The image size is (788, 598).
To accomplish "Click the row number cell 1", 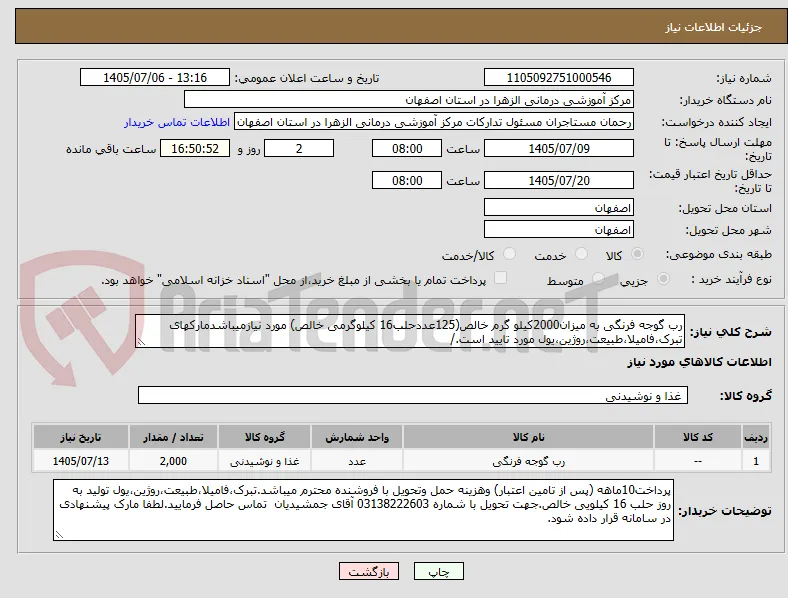I will 756,461.
